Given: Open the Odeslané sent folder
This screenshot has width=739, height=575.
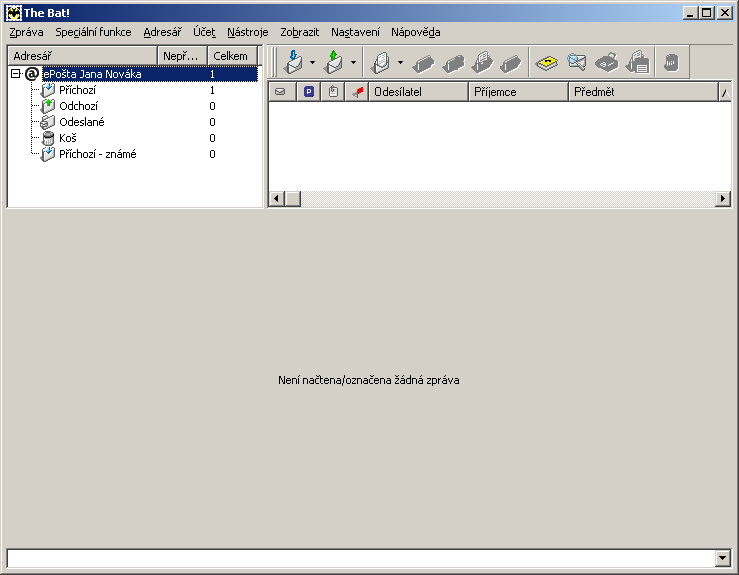Looking at the screenshot, I should click(82, 122).
